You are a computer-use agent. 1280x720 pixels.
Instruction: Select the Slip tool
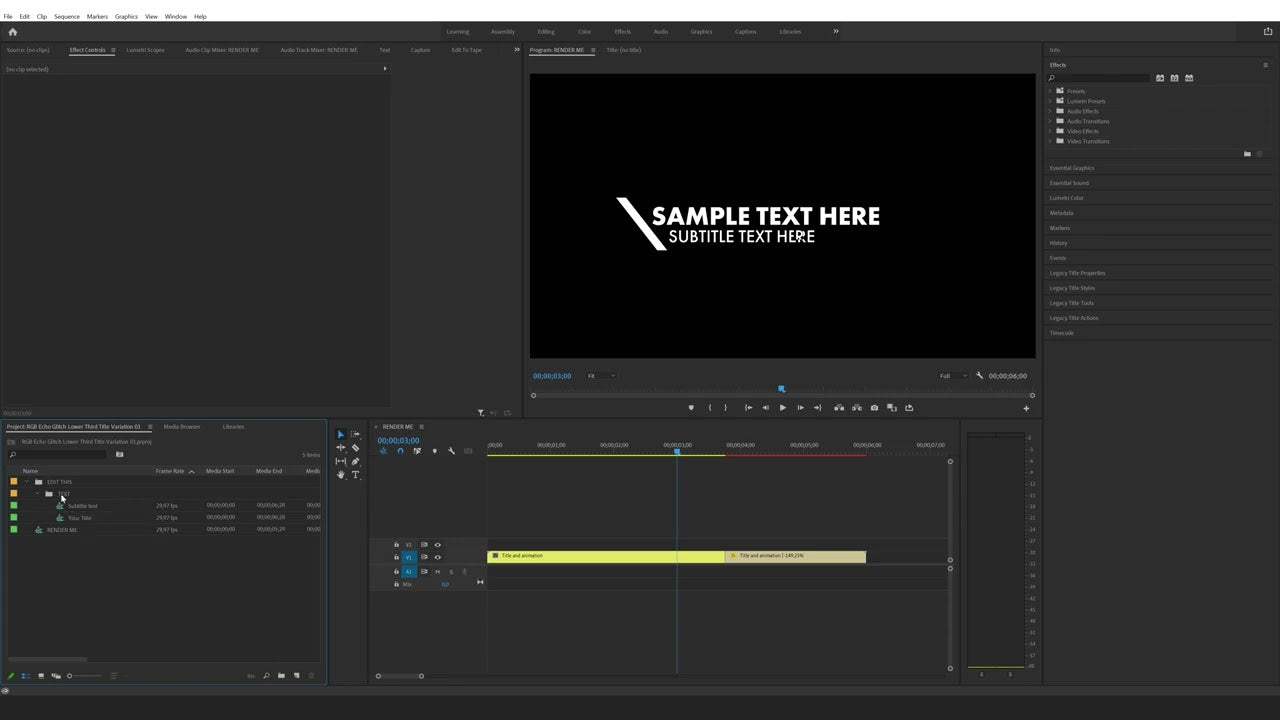[x=340, y=461]
